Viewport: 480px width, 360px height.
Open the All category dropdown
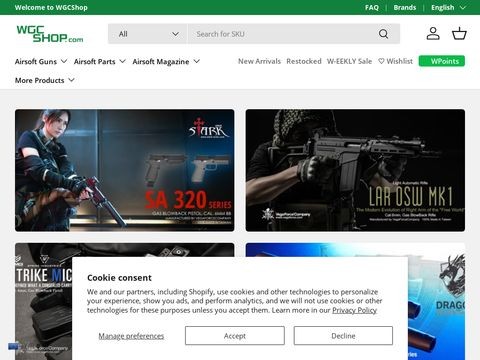pyautogui.click(x=148, y=34)
